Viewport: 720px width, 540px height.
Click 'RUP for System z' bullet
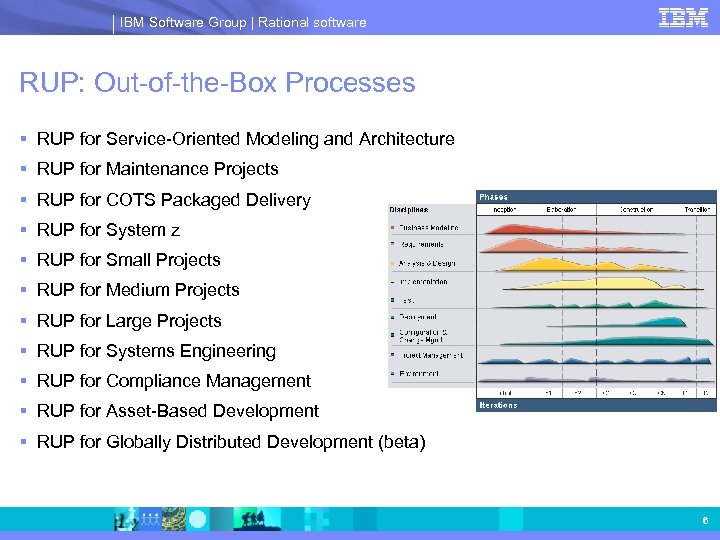point(108,230)
